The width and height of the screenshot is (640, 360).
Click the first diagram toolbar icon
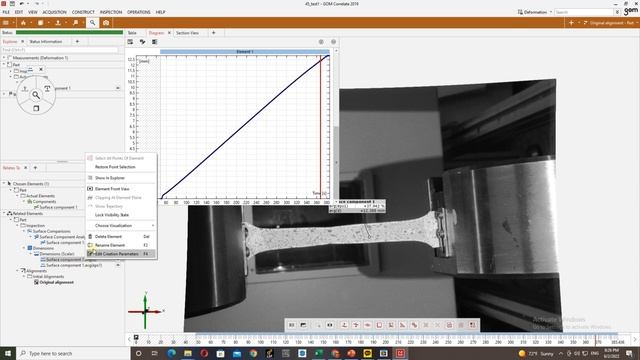coord(130,42)
